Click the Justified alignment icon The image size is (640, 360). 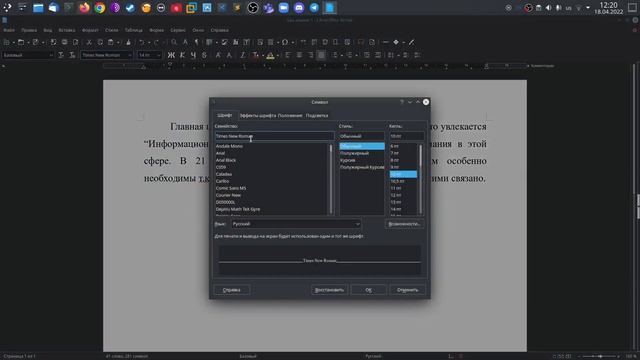(321, 55)
